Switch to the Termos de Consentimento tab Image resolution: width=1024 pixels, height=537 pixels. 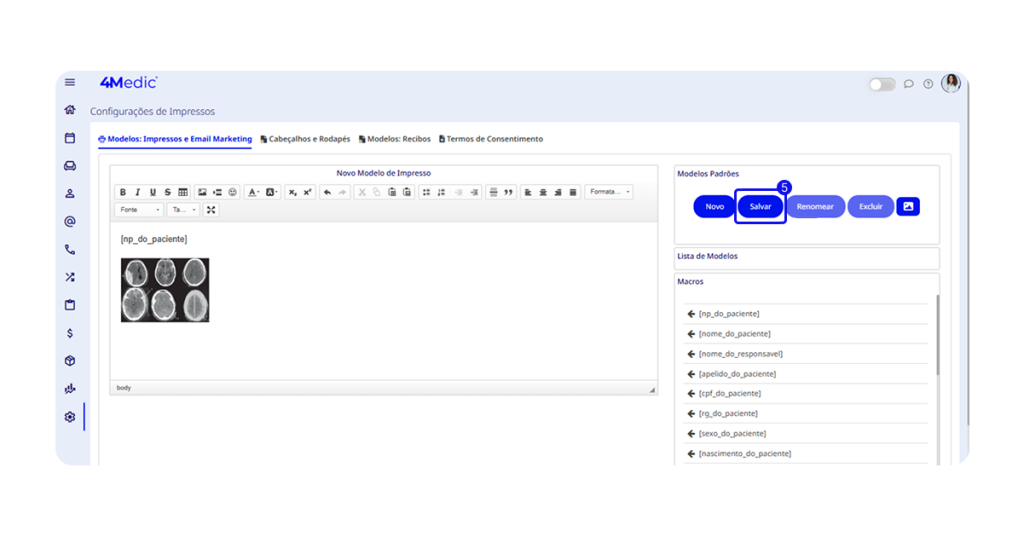[x=491, y=139]
